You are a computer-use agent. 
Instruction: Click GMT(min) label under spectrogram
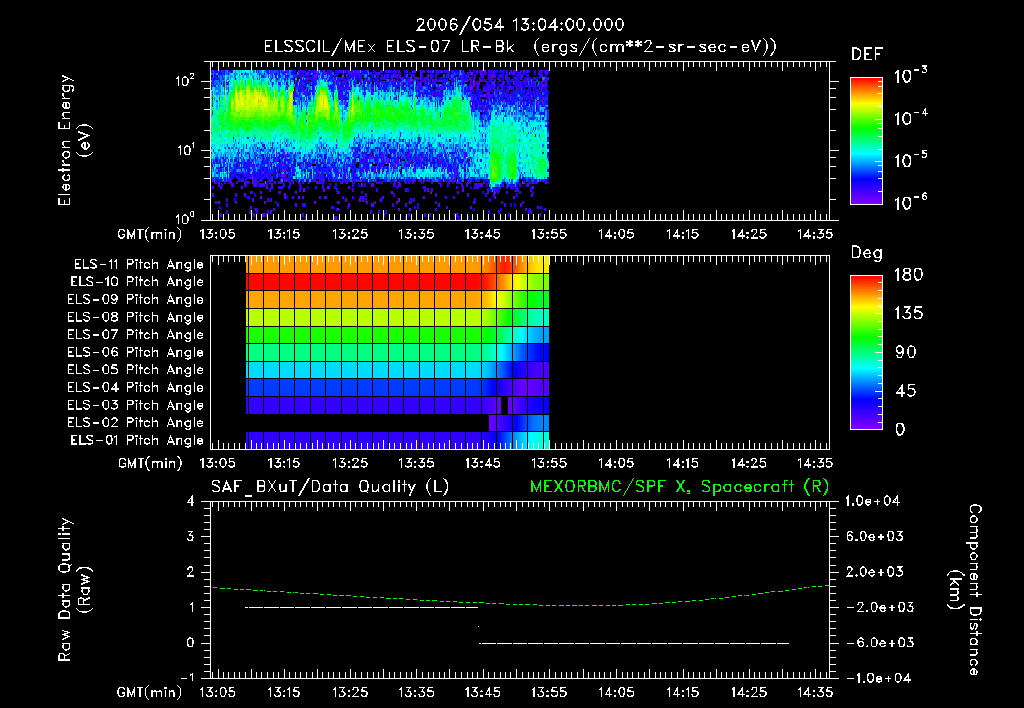pos(150,234)
